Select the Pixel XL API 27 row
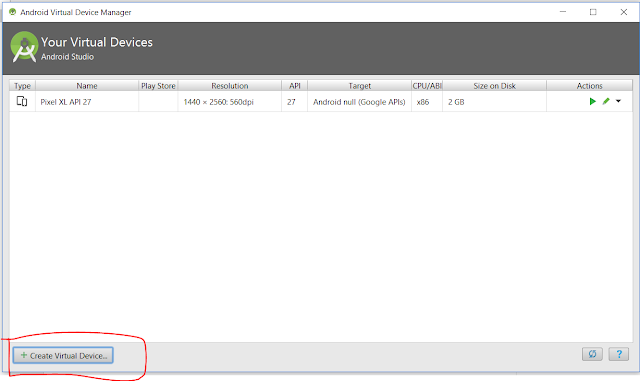 321,101
